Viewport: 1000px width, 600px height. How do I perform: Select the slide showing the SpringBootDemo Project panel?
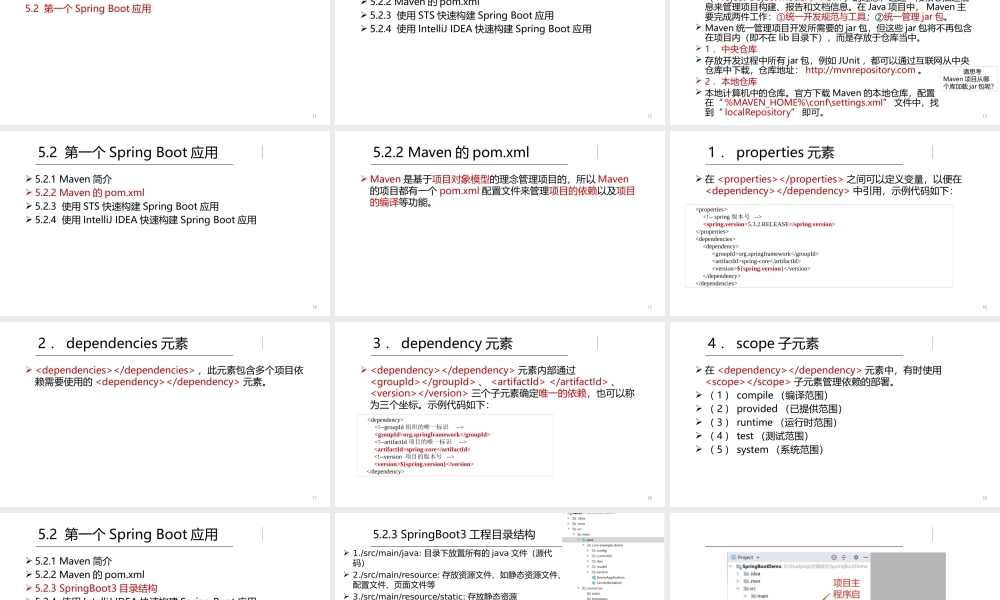[x=835, y=557]
